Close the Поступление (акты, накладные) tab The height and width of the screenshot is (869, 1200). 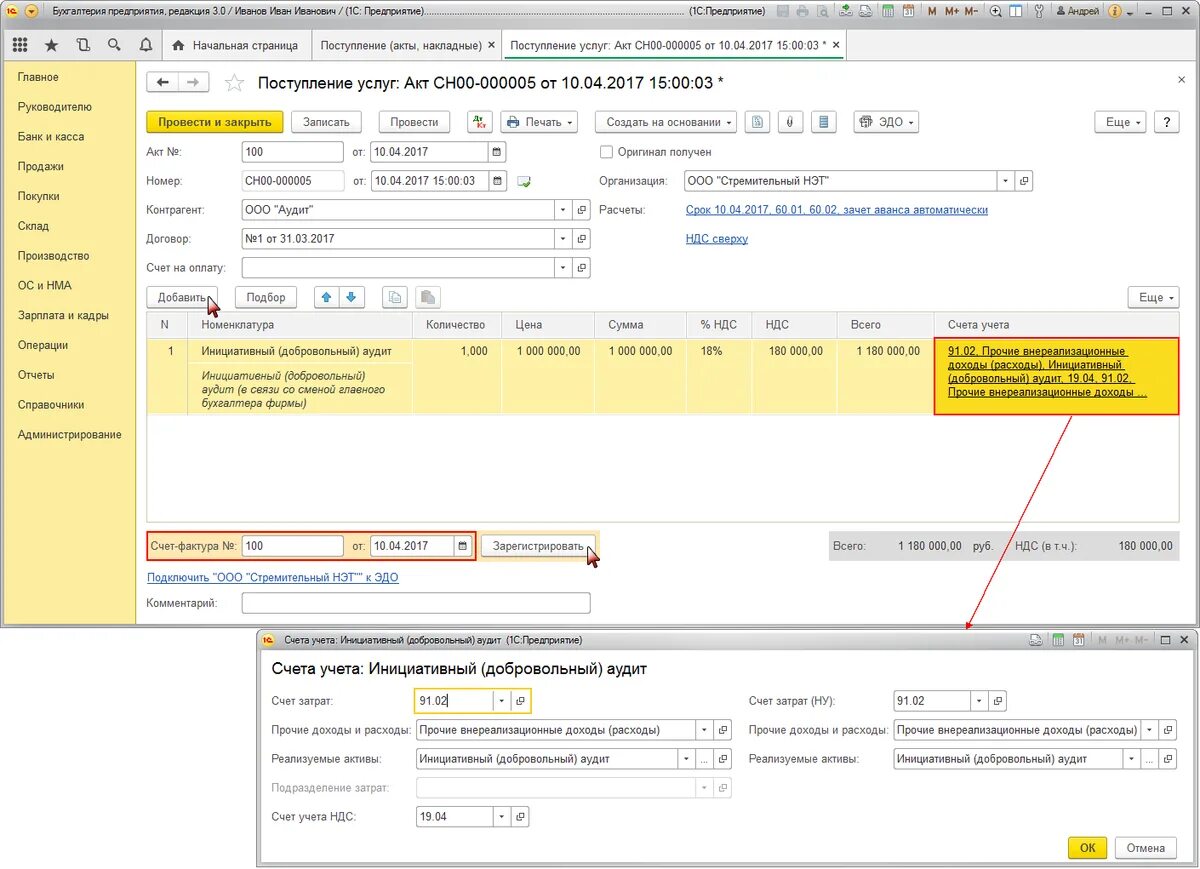point(490,46)
